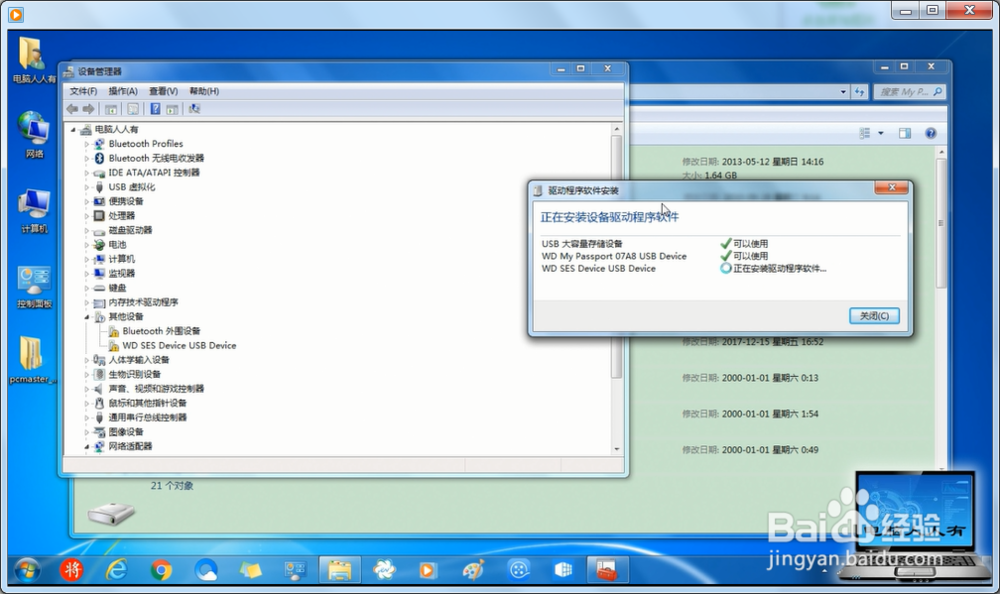Click the 搜索 My P... search field
The image size is (1000, 594).
click(x=908, y=92)
